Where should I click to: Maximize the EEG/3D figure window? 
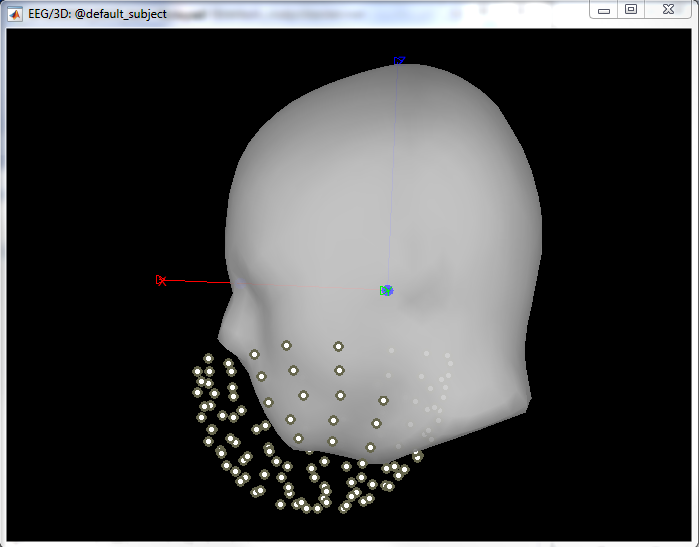631,9
